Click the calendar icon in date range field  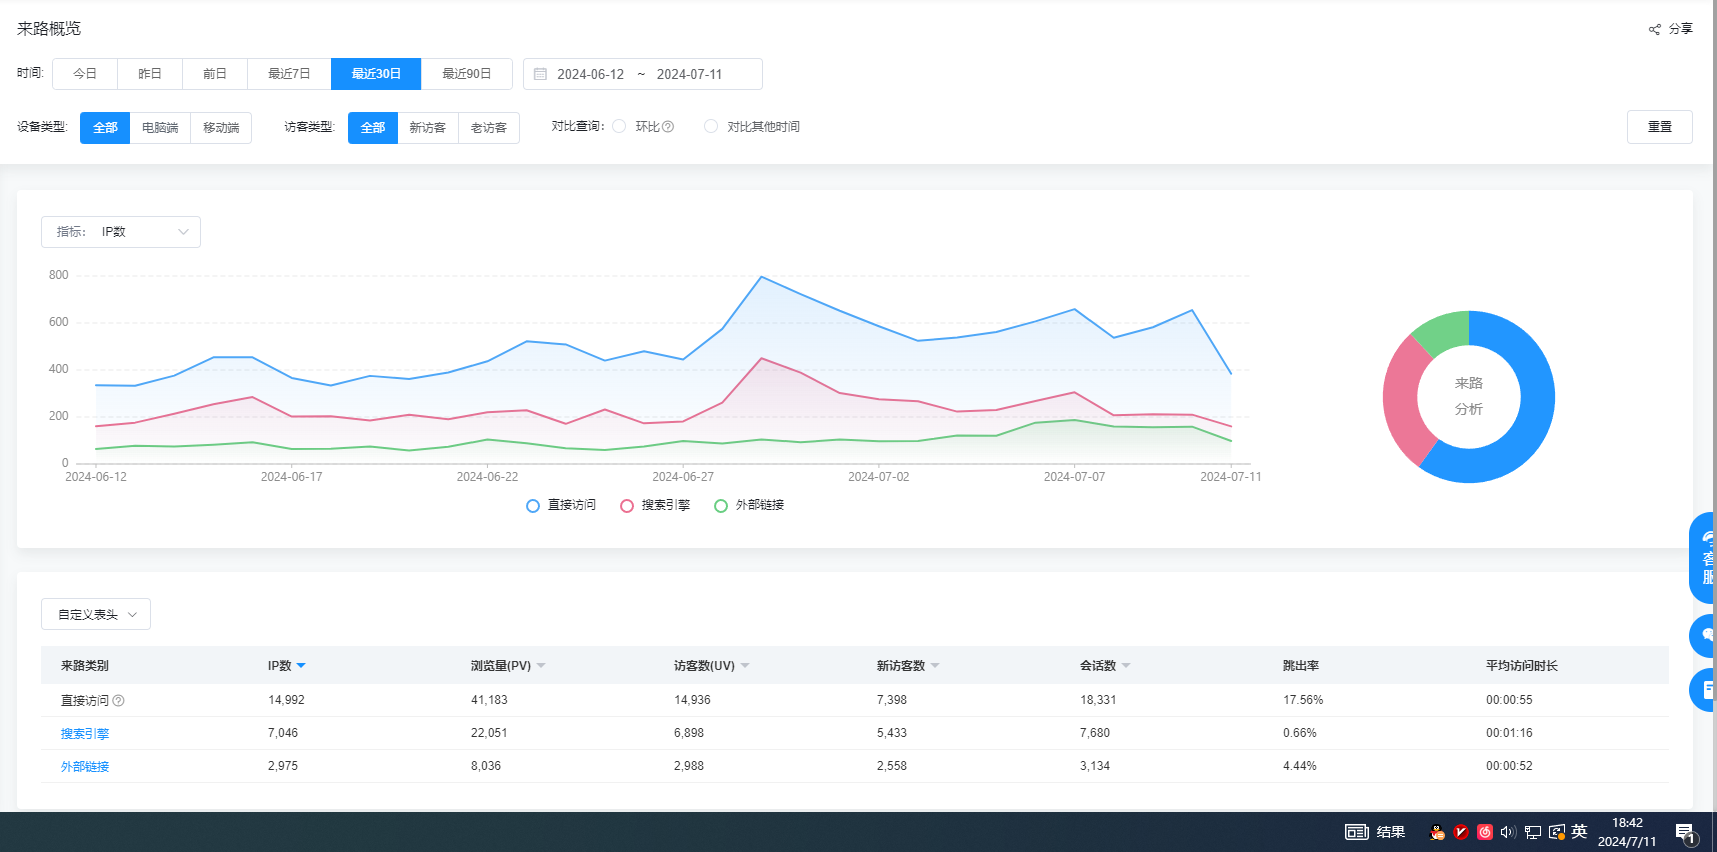tap(540, 74)
